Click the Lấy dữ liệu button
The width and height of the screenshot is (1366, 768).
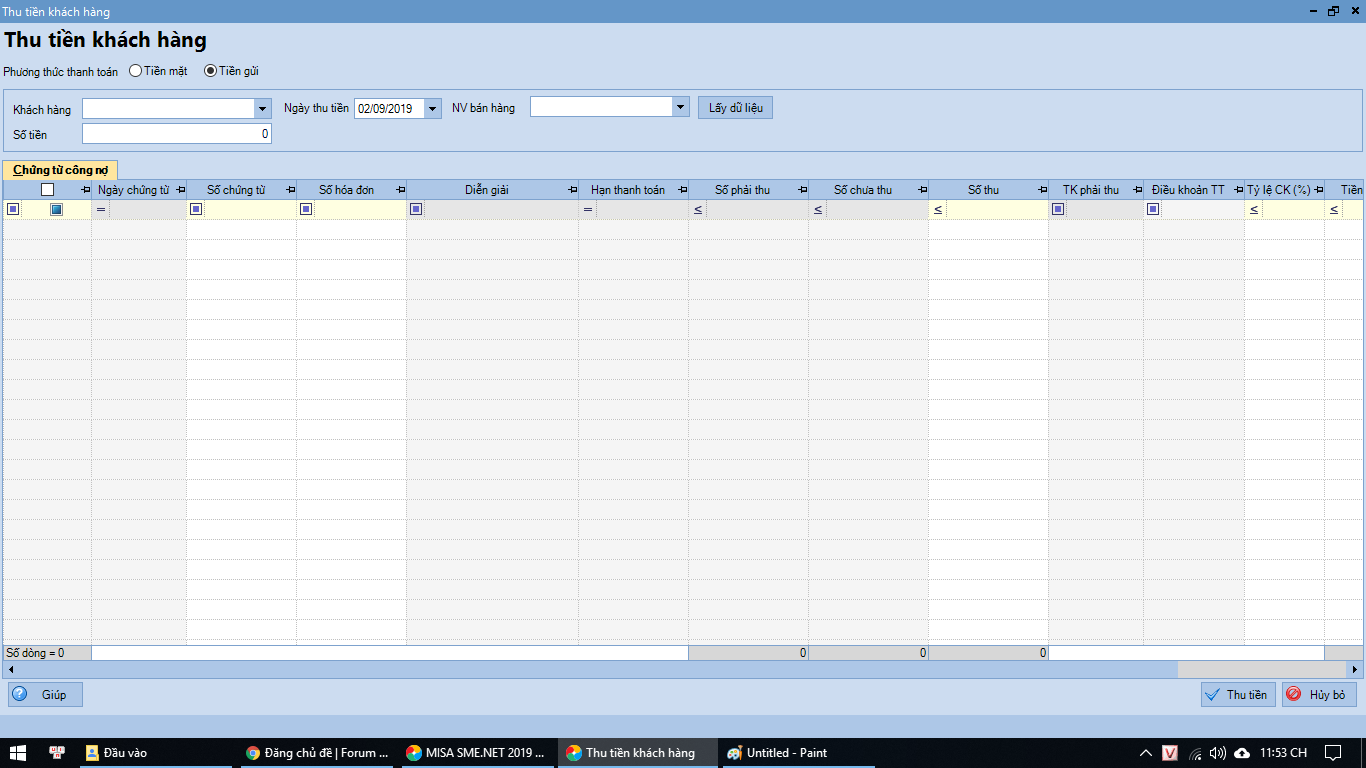(x=734, y=108)
